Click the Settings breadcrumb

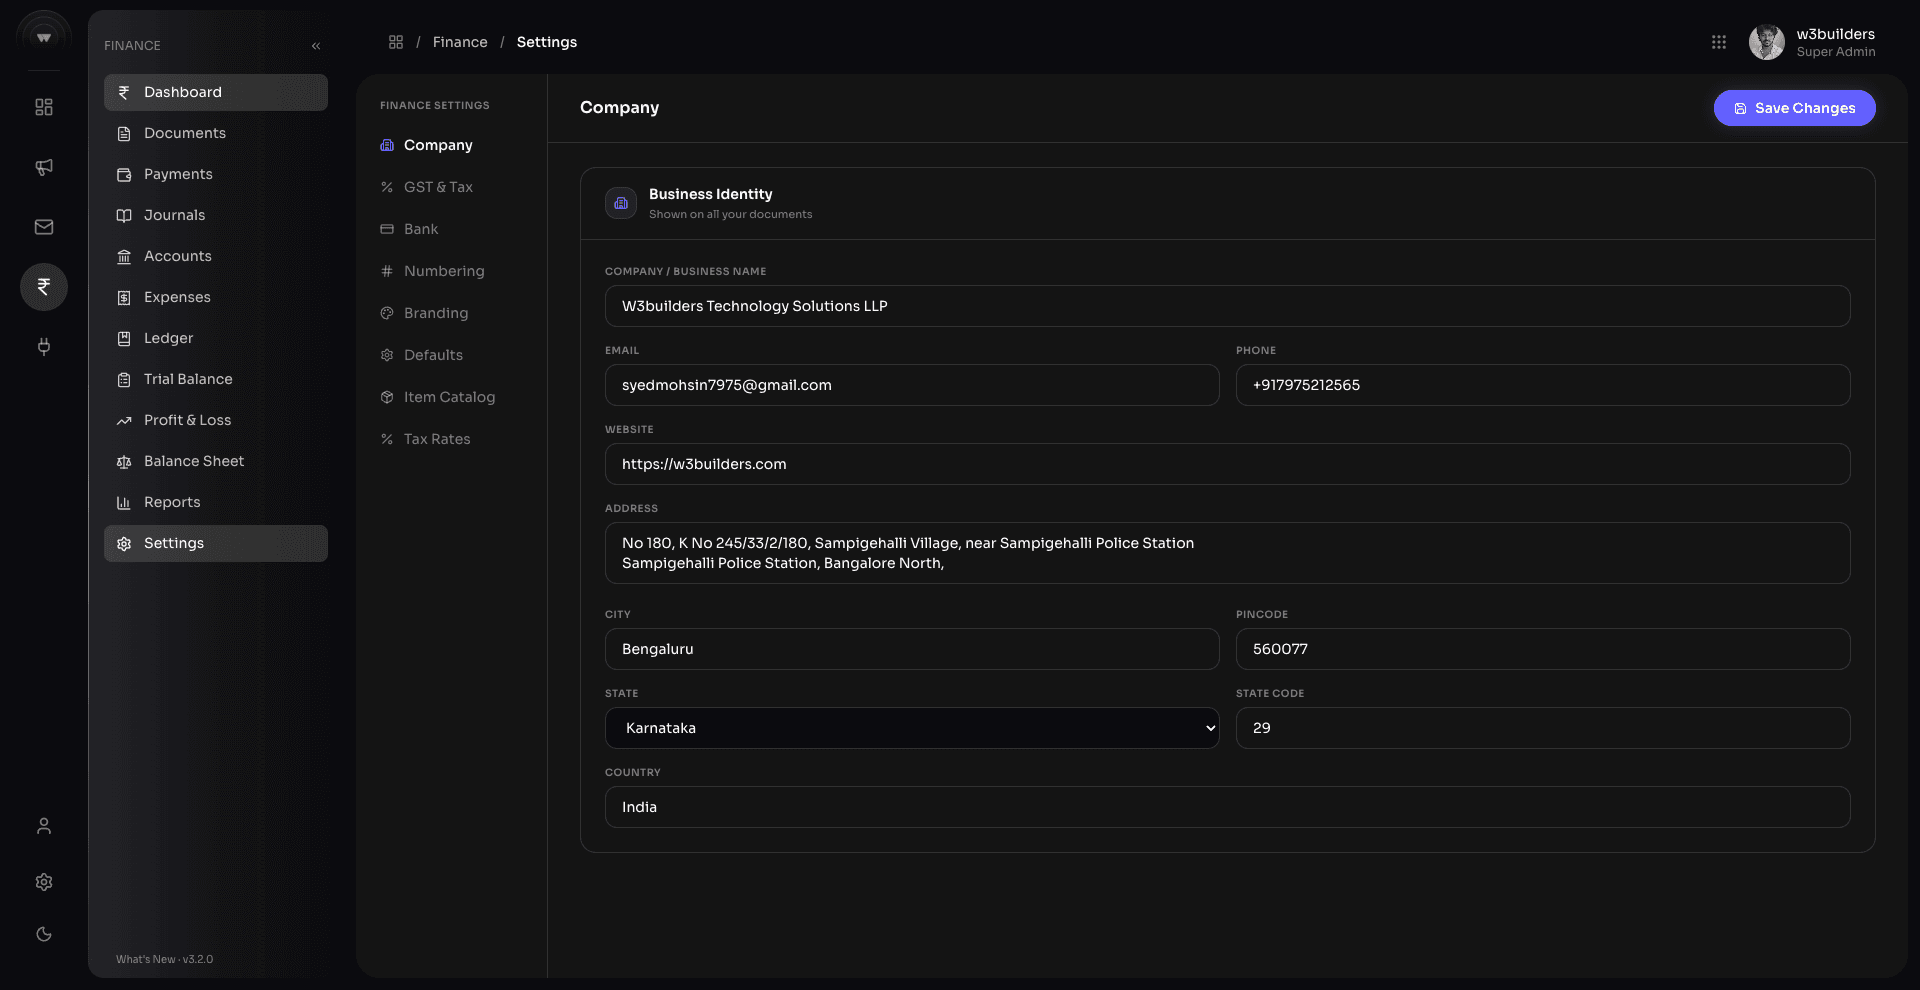click(547, 42)
